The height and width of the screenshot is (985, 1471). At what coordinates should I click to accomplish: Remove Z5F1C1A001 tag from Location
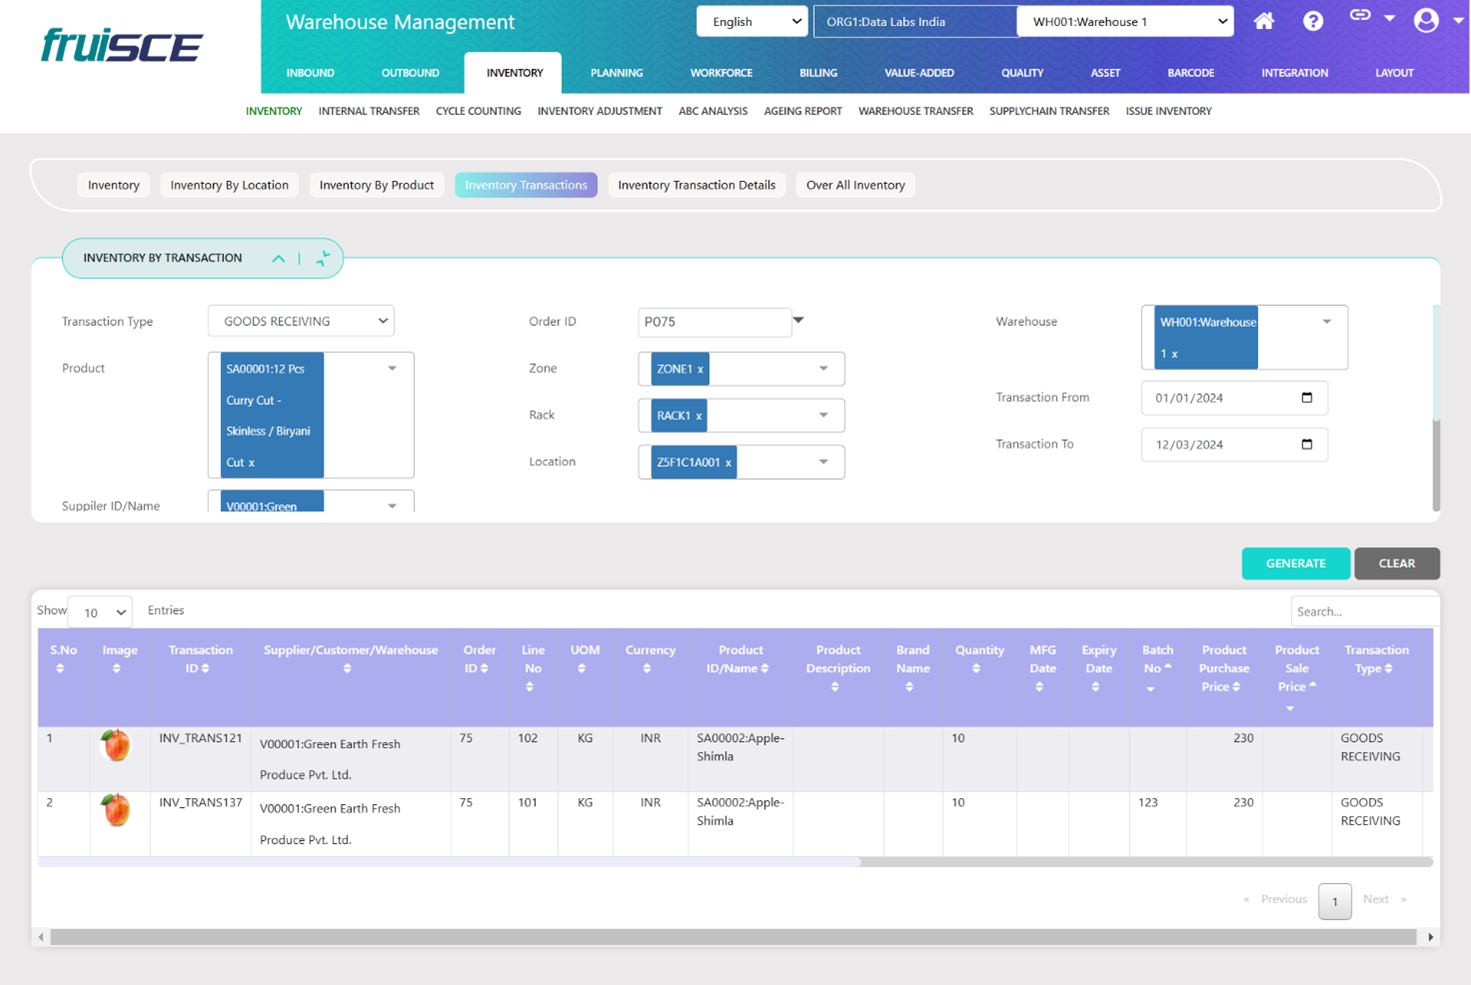tap(728, 463)
